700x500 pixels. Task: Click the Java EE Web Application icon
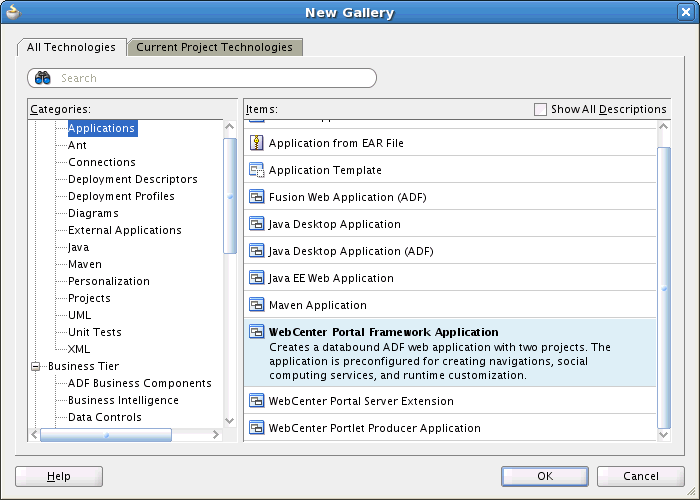point(256,278)
